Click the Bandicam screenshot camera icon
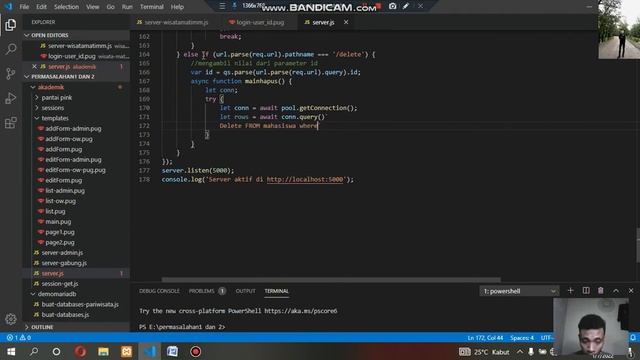The width and height of the screenshot is (640, 360). pyautogui.click(x=392, y=6)
